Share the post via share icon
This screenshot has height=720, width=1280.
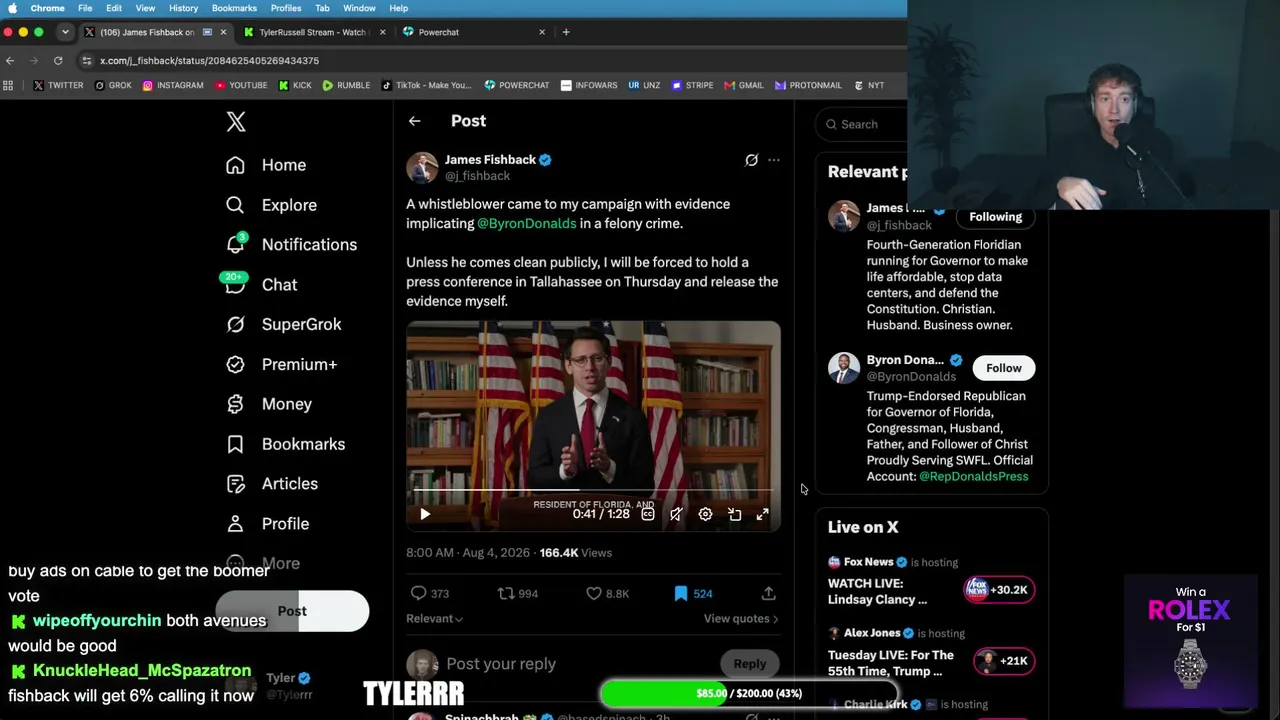point(768,594)
